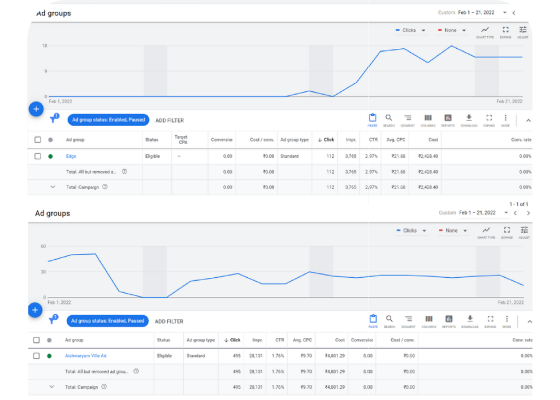Click green status dot for Edge ad group

50,156
